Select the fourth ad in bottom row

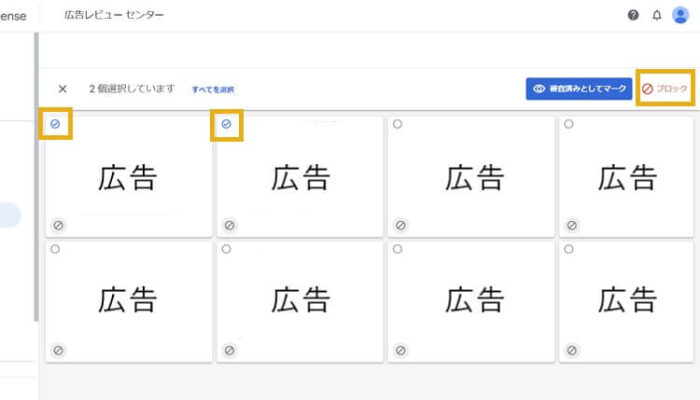pyautogui.click(x=568, y=249)
